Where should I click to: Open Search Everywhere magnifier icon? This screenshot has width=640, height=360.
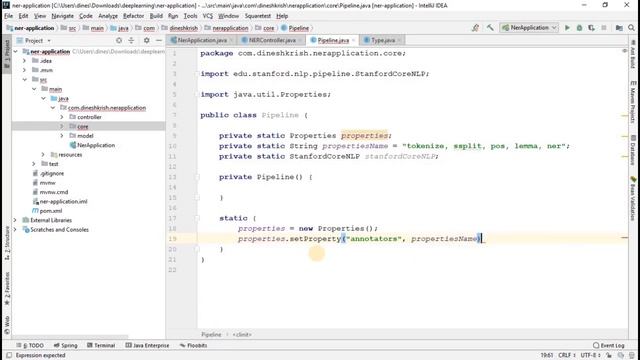click(x=631, y=28)
